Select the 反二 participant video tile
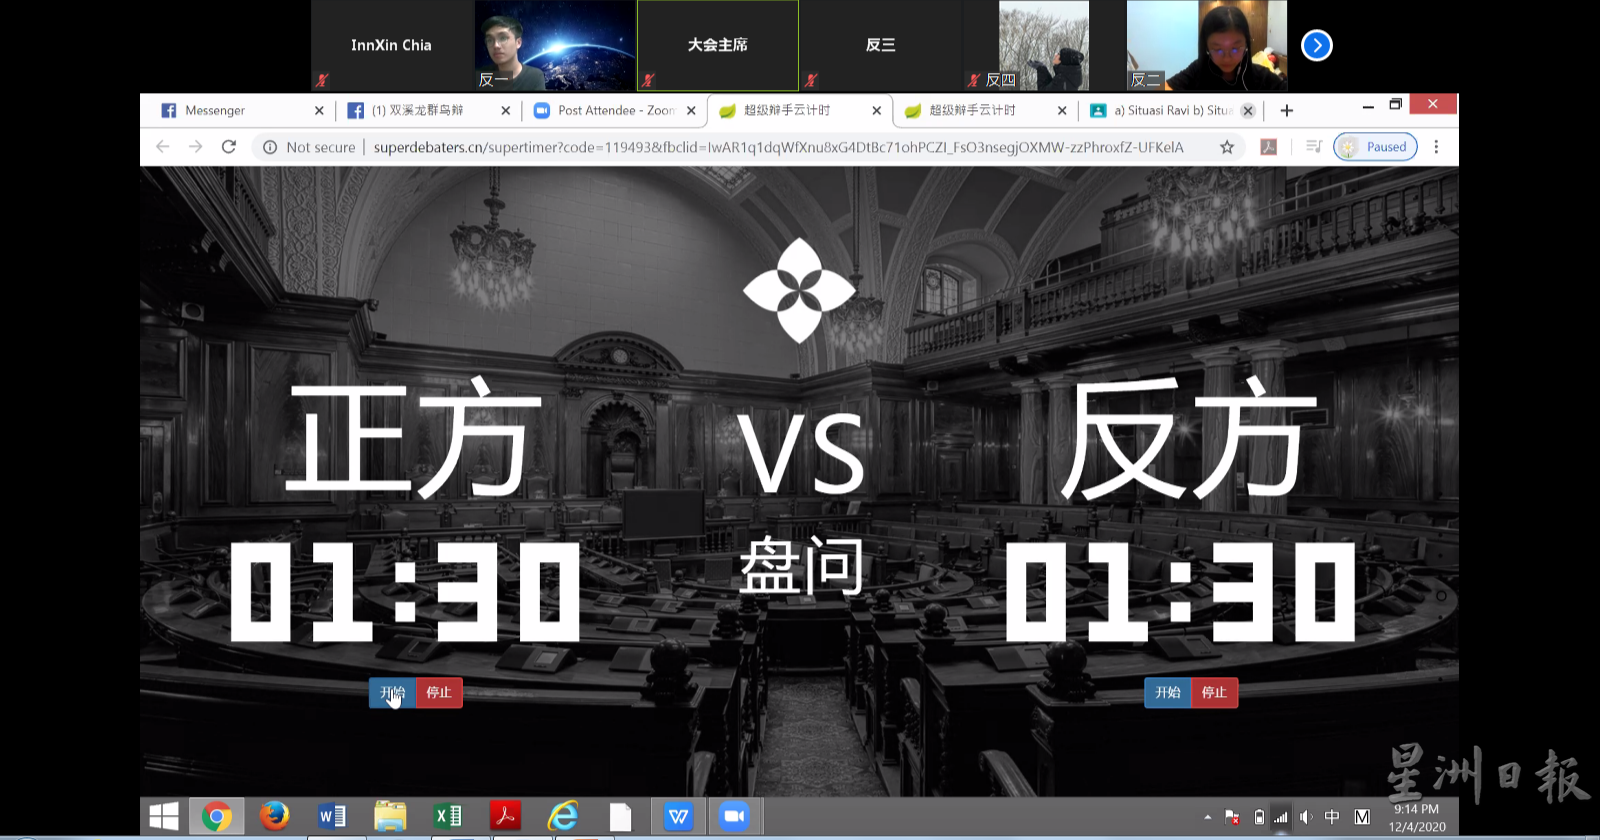 click(1207, 45)
